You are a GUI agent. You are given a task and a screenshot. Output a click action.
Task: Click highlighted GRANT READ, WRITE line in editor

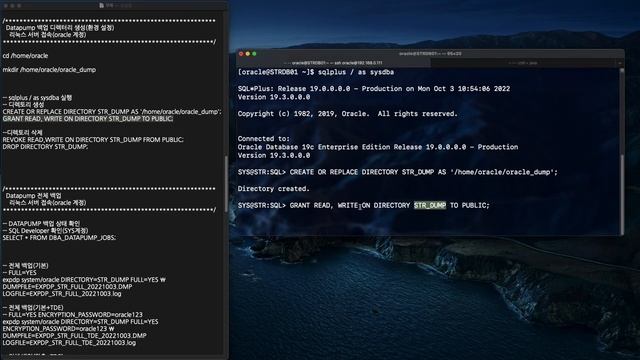point(88,119)
